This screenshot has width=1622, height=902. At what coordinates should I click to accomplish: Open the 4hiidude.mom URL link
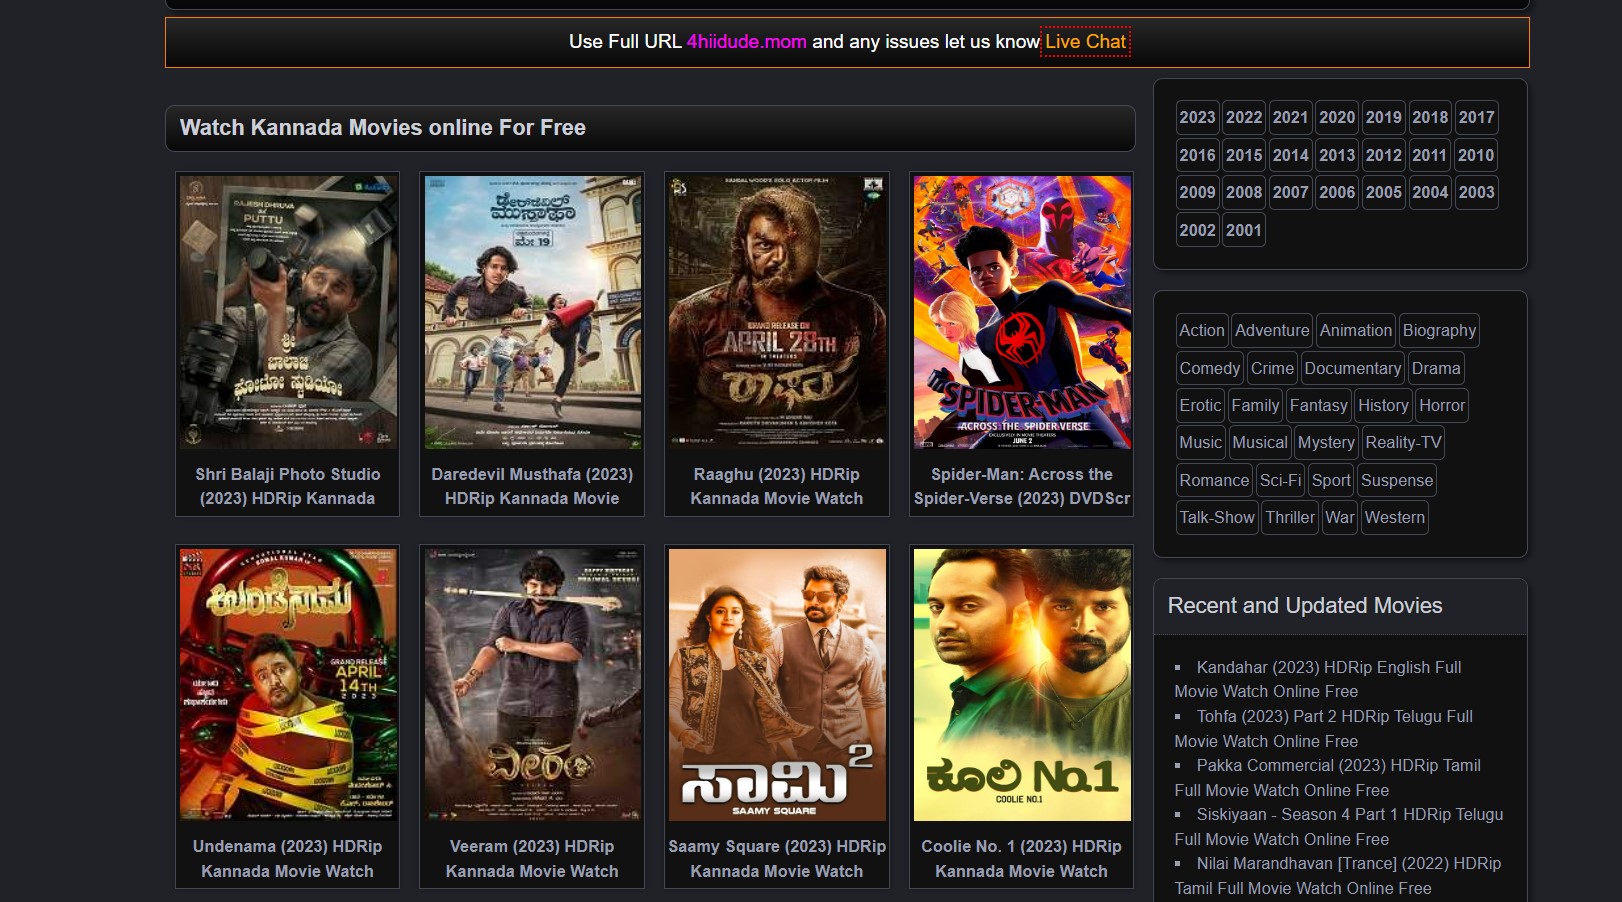click(x=746, y=42)
